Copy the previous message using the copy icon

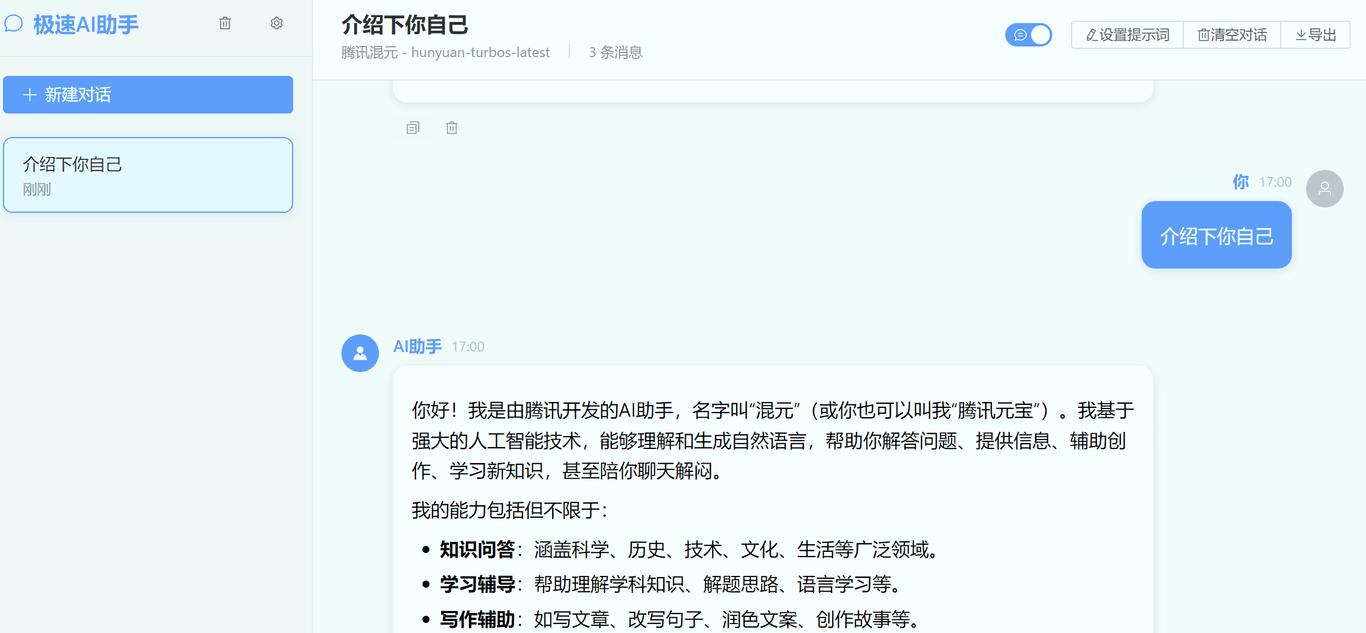click(413, 128)
